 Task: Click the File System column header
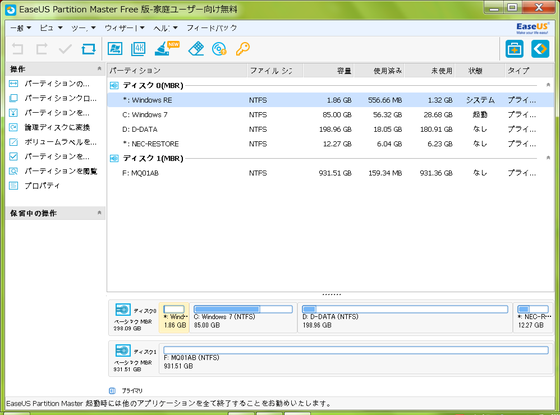[275, 71]
